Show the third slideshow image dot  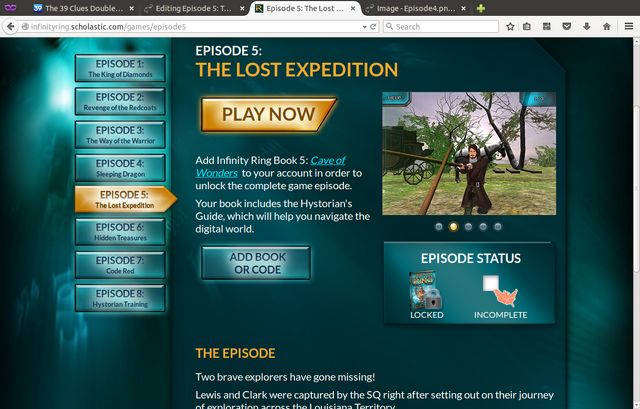[468, 227]
